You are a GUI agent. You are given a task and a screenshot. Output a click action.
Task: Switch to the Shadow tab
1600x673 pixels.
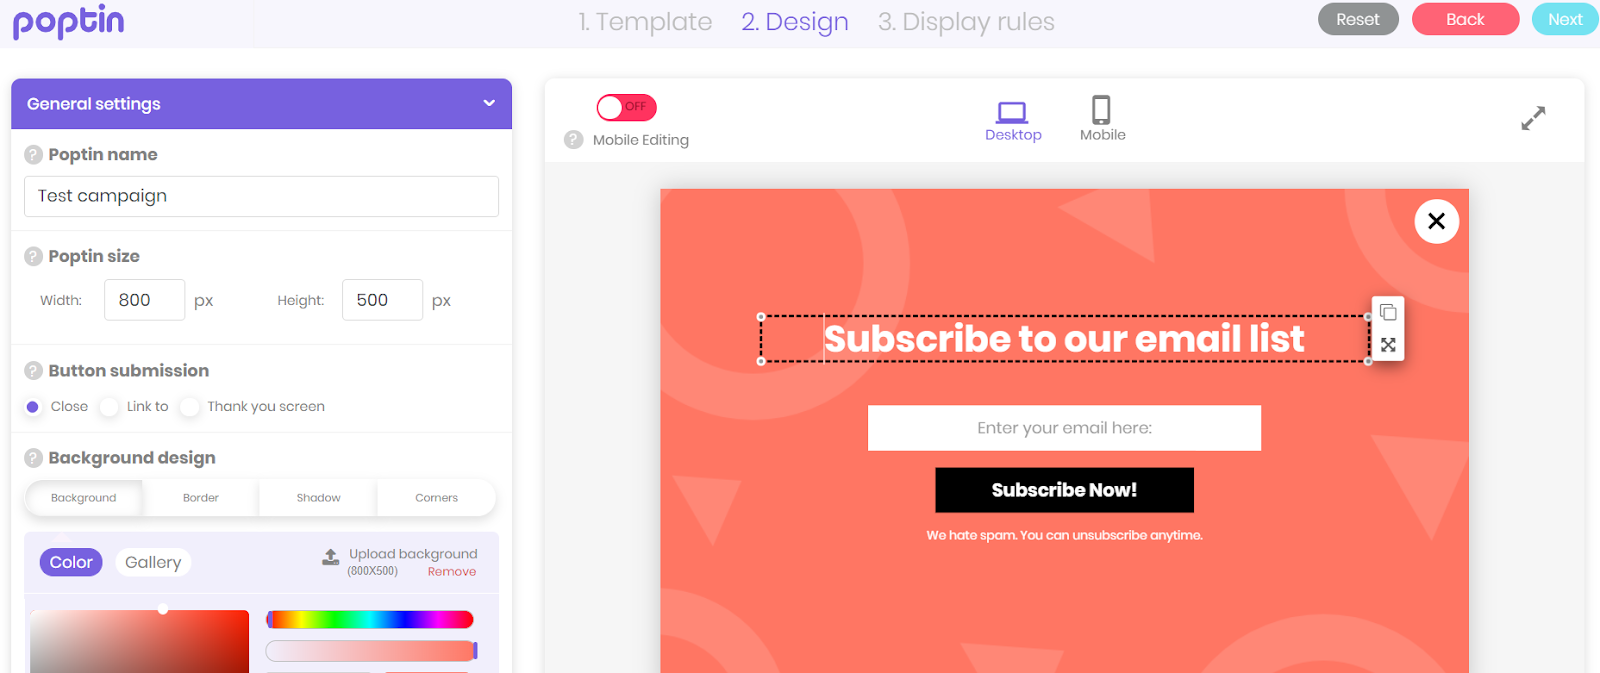coord(318,498)
